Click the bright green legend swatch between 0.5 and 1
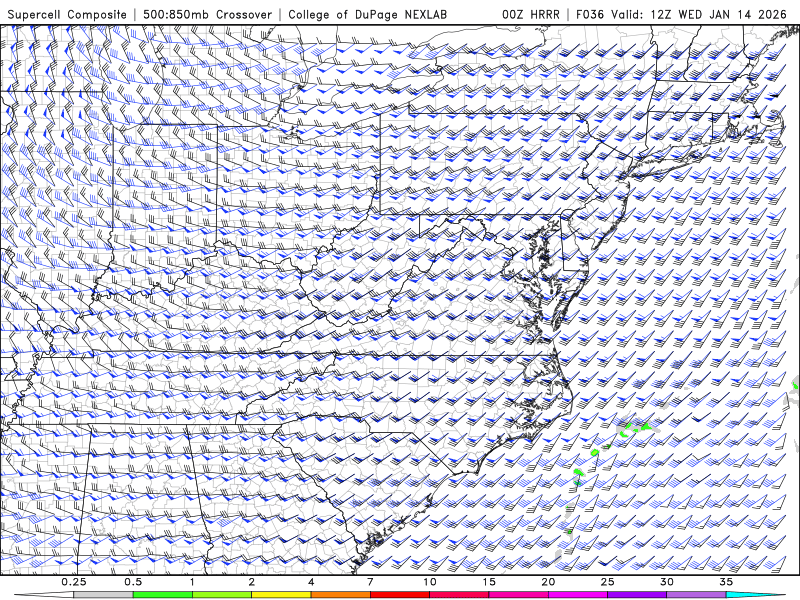The image size is (800, 600). (162, 595)
